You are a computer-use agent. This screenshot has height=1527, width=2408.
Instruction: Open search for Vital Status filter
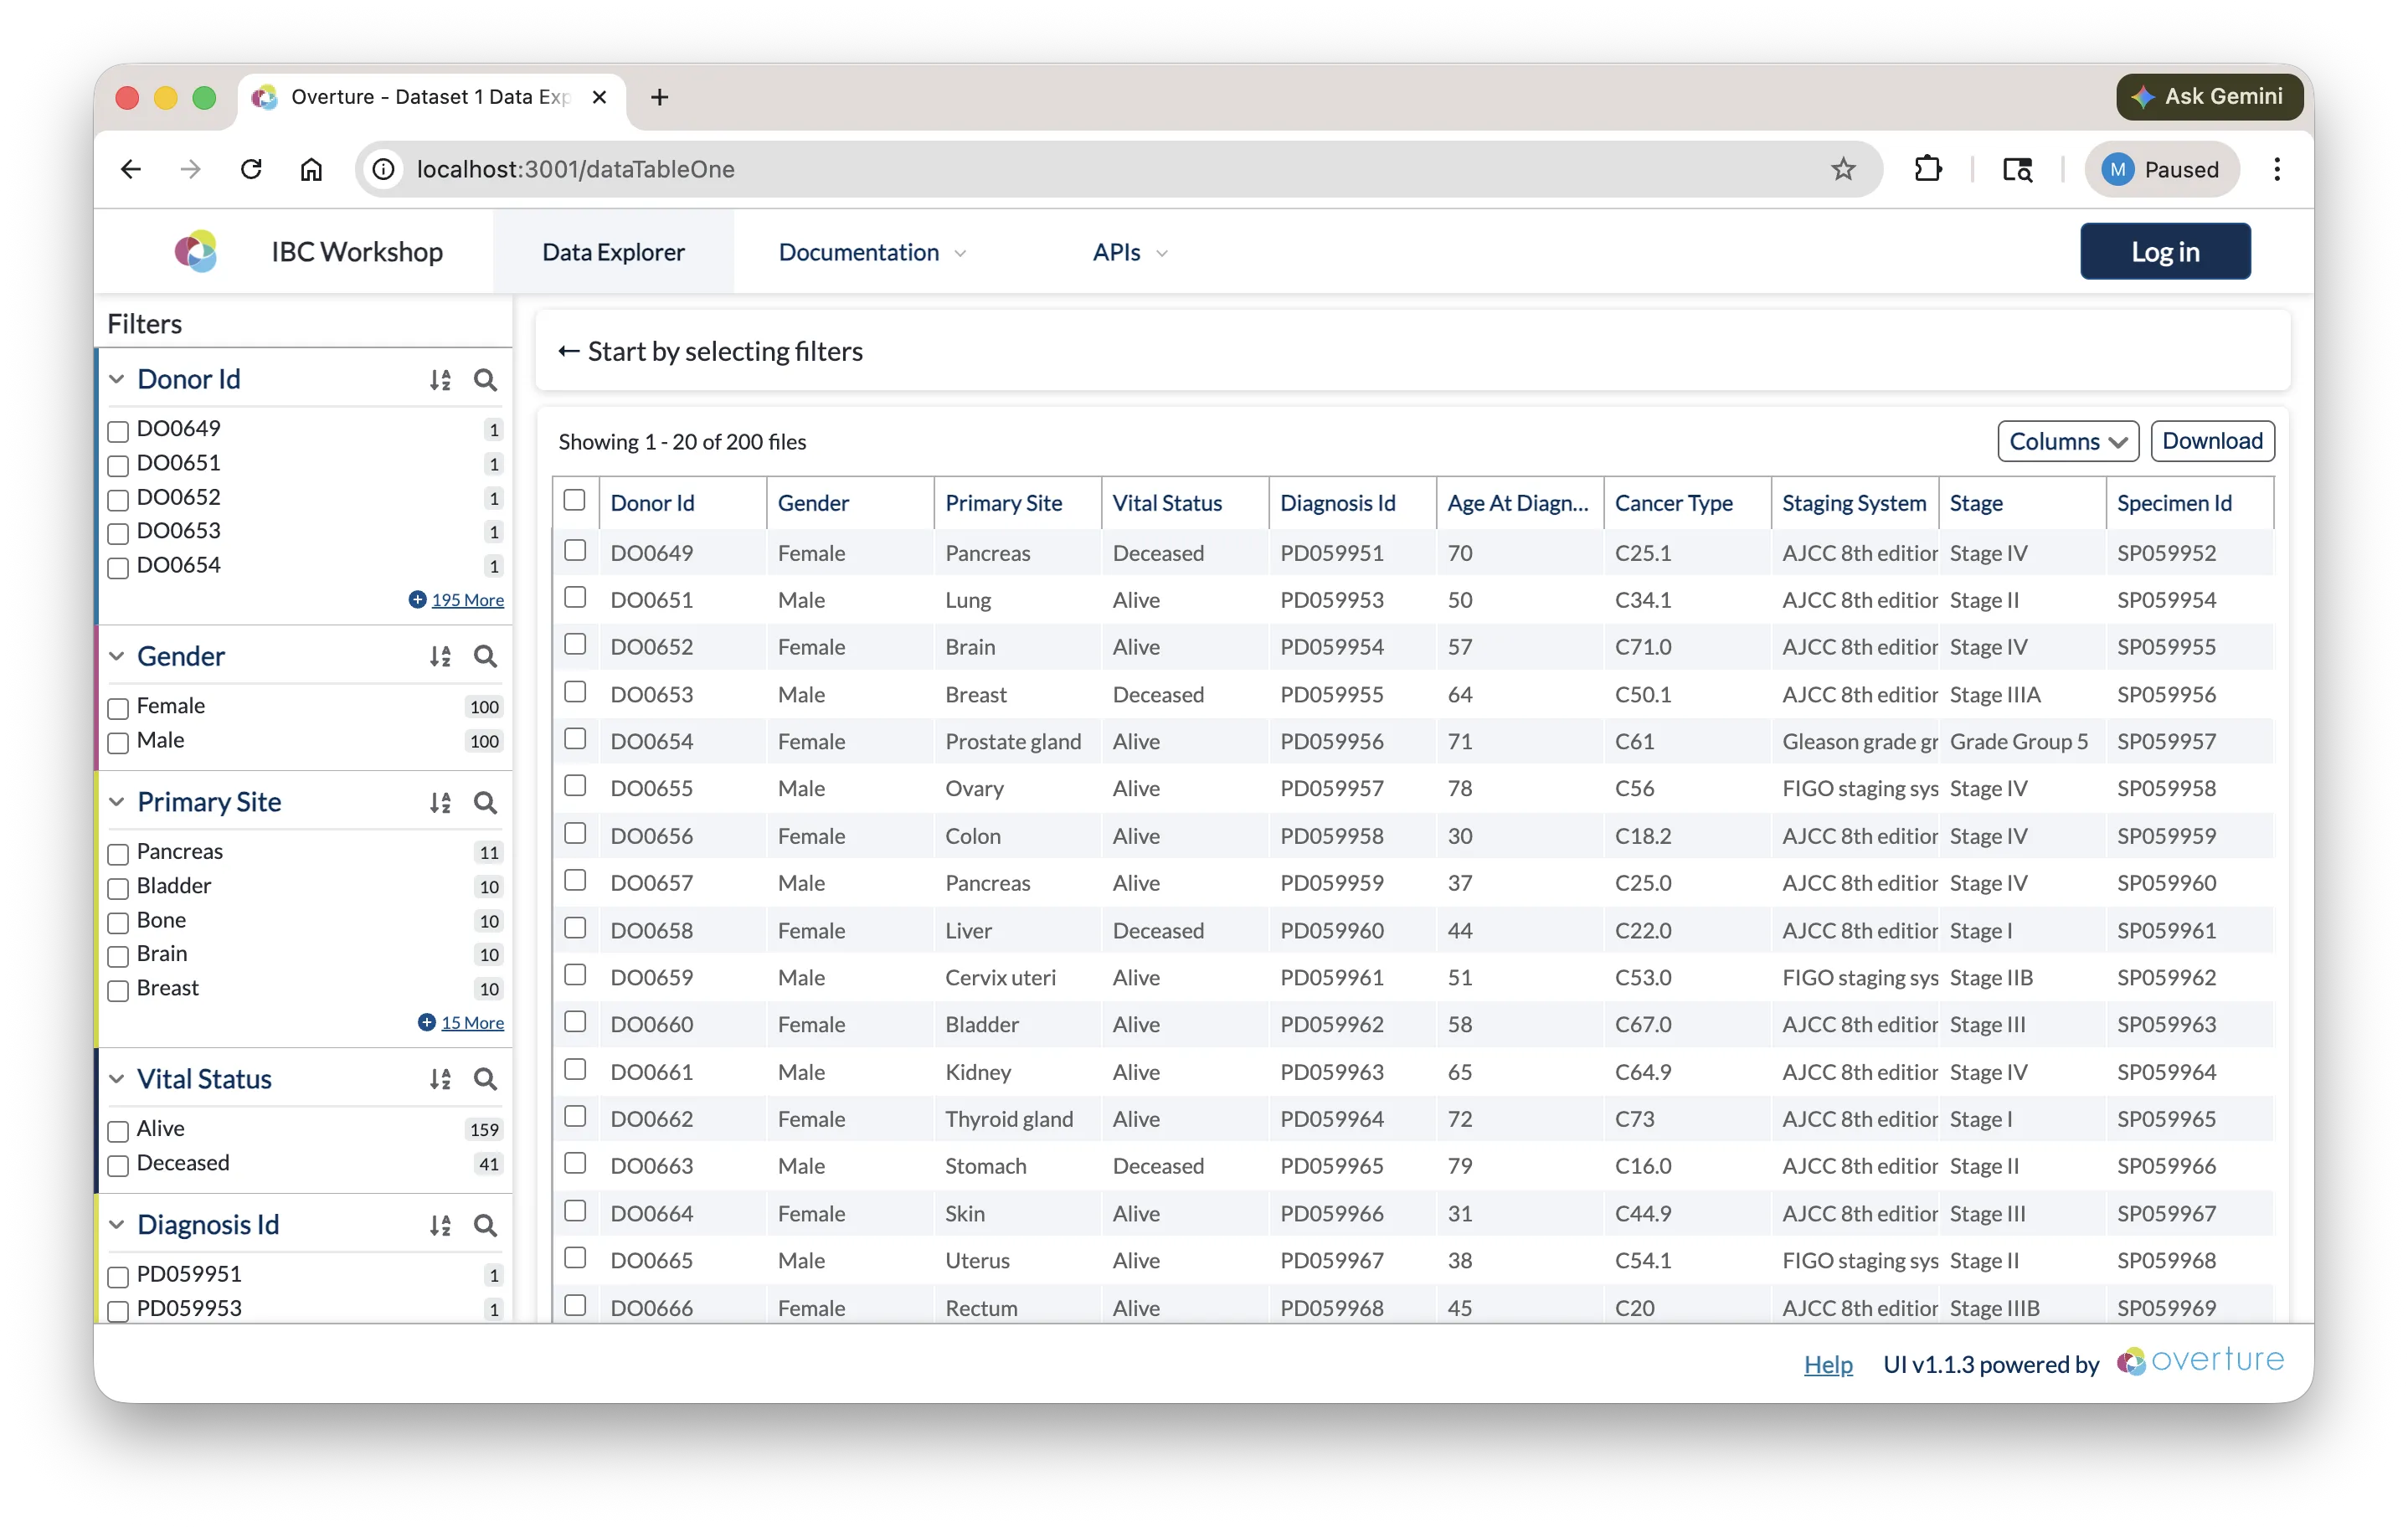tap(485, 1080)
